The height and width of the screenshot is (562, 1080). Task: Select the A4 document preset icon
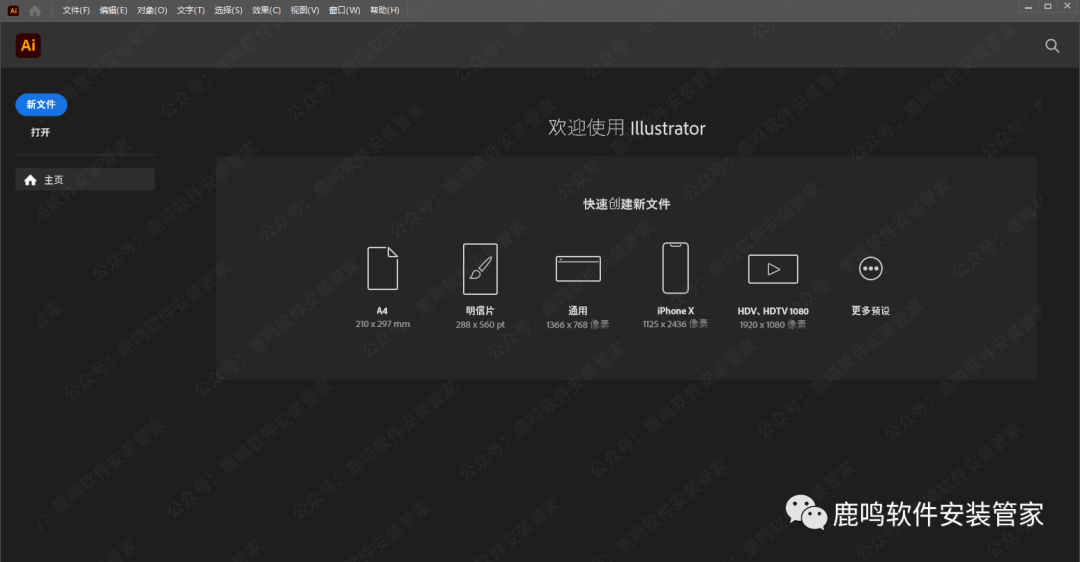[x=382, y=268]
